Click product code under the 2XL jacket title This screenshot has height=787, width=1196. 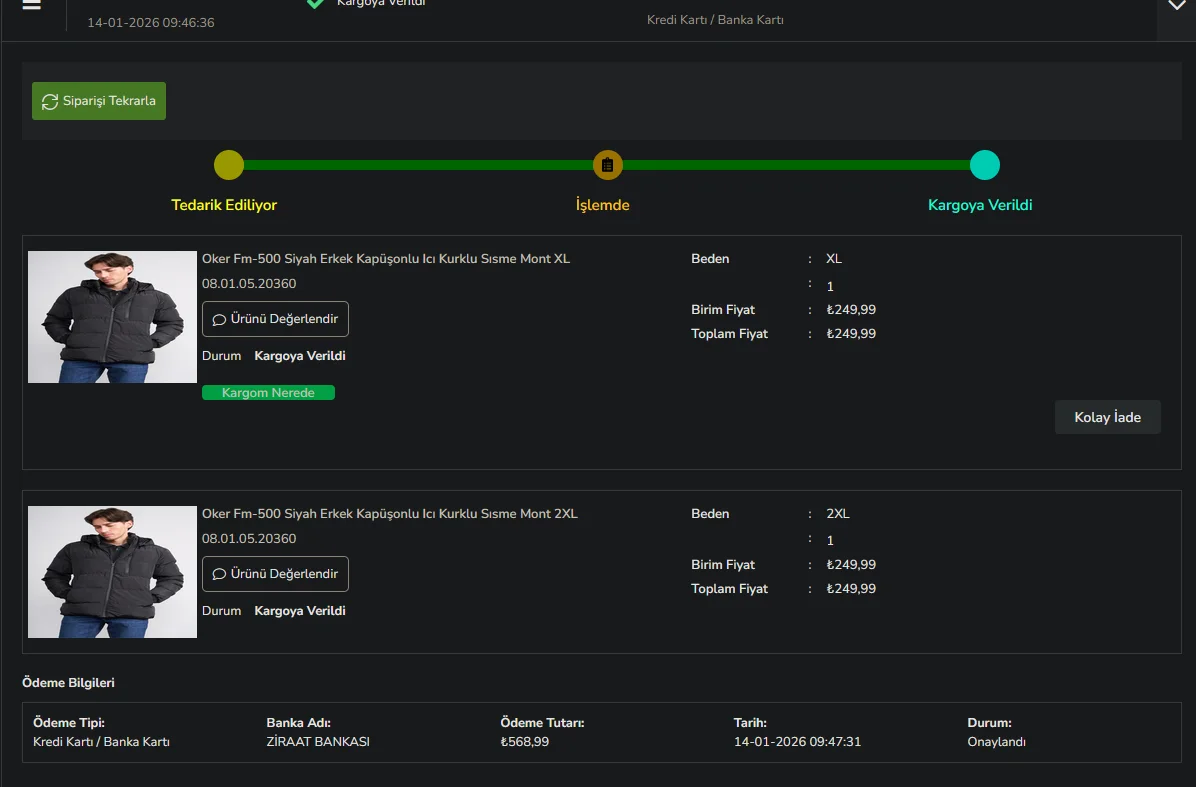coord(249,538)
